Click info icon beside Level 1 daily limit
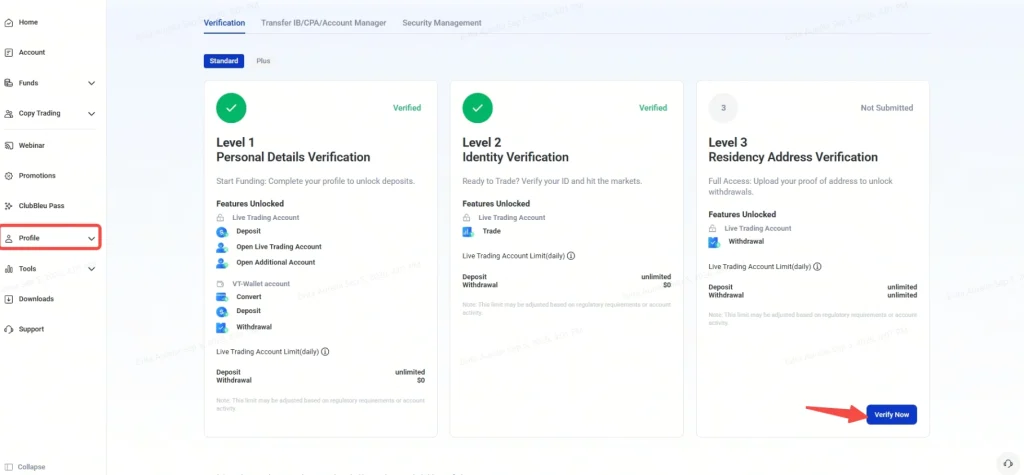 click(x=325, y=352)
